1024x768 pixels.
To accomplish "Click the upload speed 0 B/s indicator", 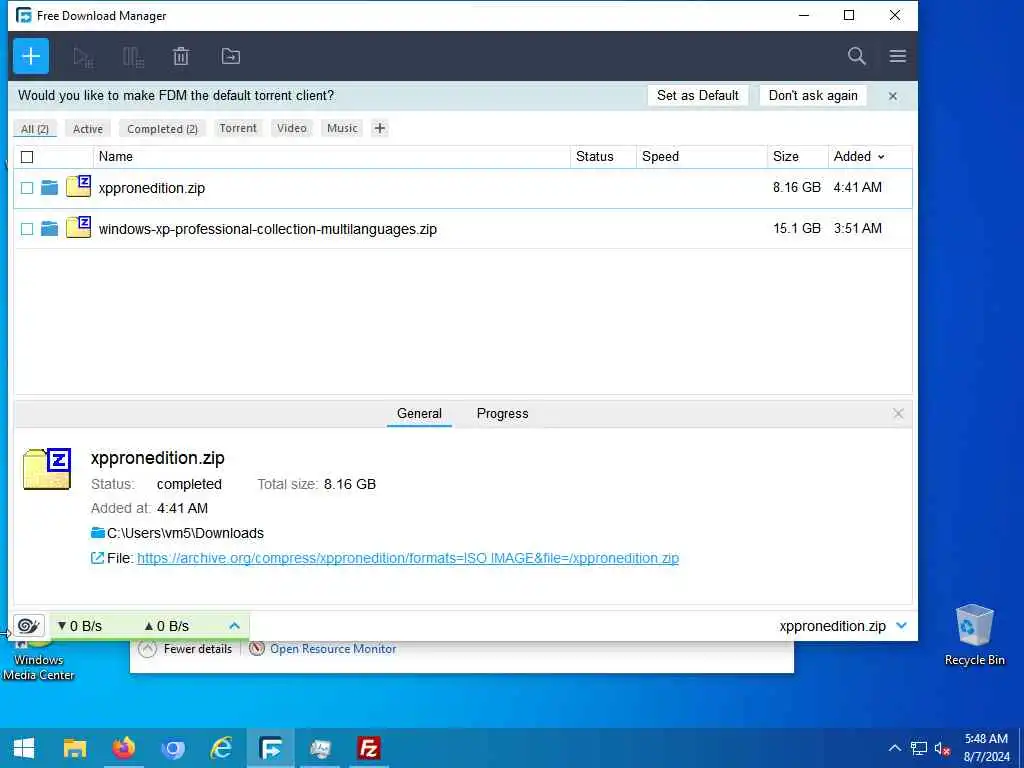I will point(167,626).
